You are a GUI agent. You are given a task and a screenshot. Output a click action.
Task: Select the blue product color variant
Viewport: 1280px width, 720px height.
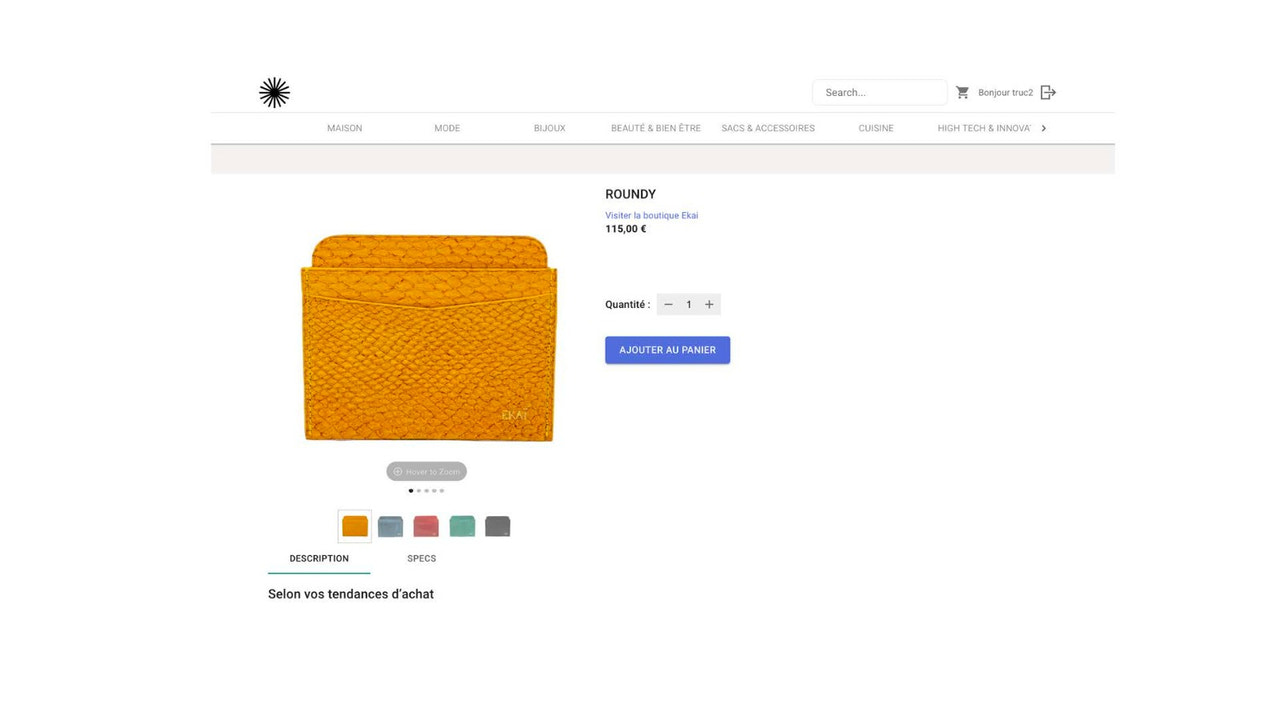tap(390, 524)
